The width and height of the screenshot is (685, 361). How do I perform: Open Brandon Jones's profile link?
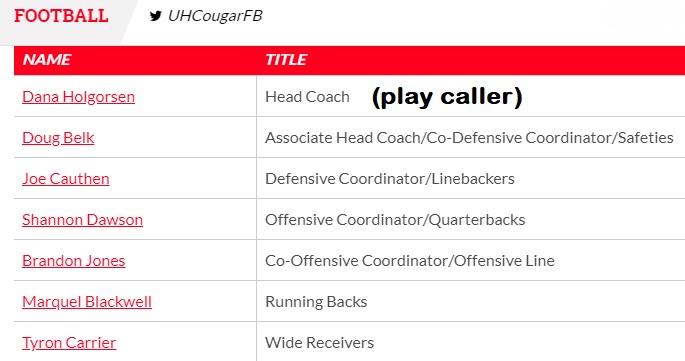pos(74,260)
